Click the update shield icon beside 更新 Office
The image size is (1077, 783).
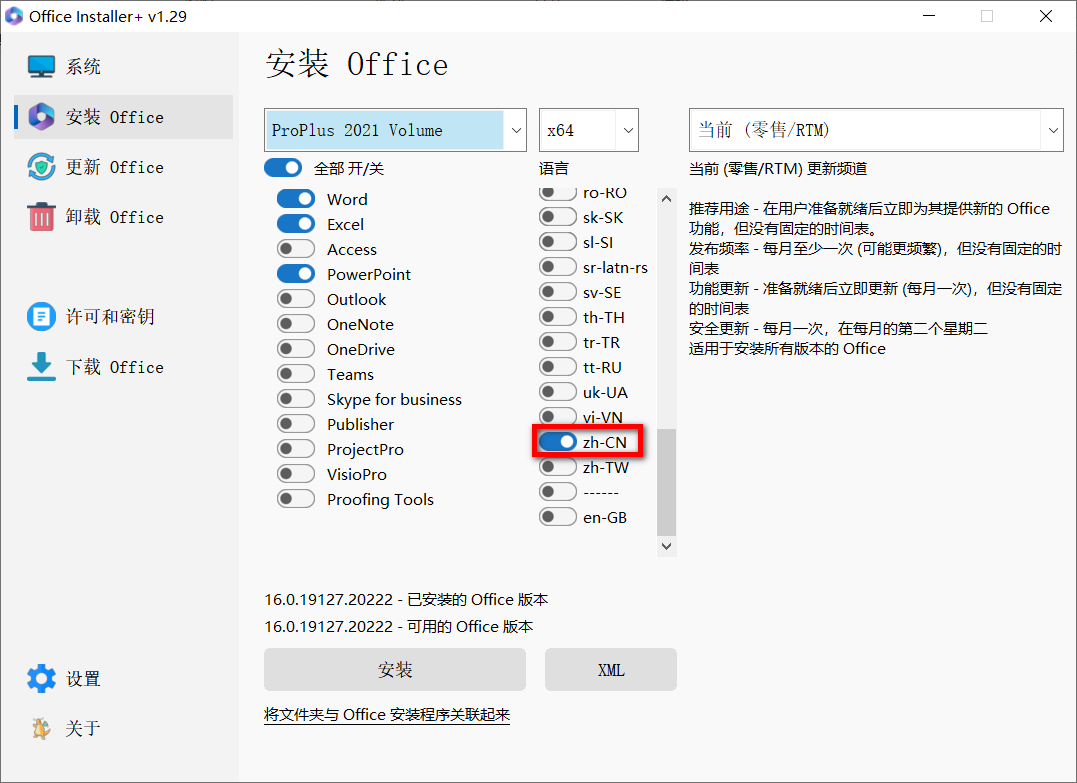point(41,167)
